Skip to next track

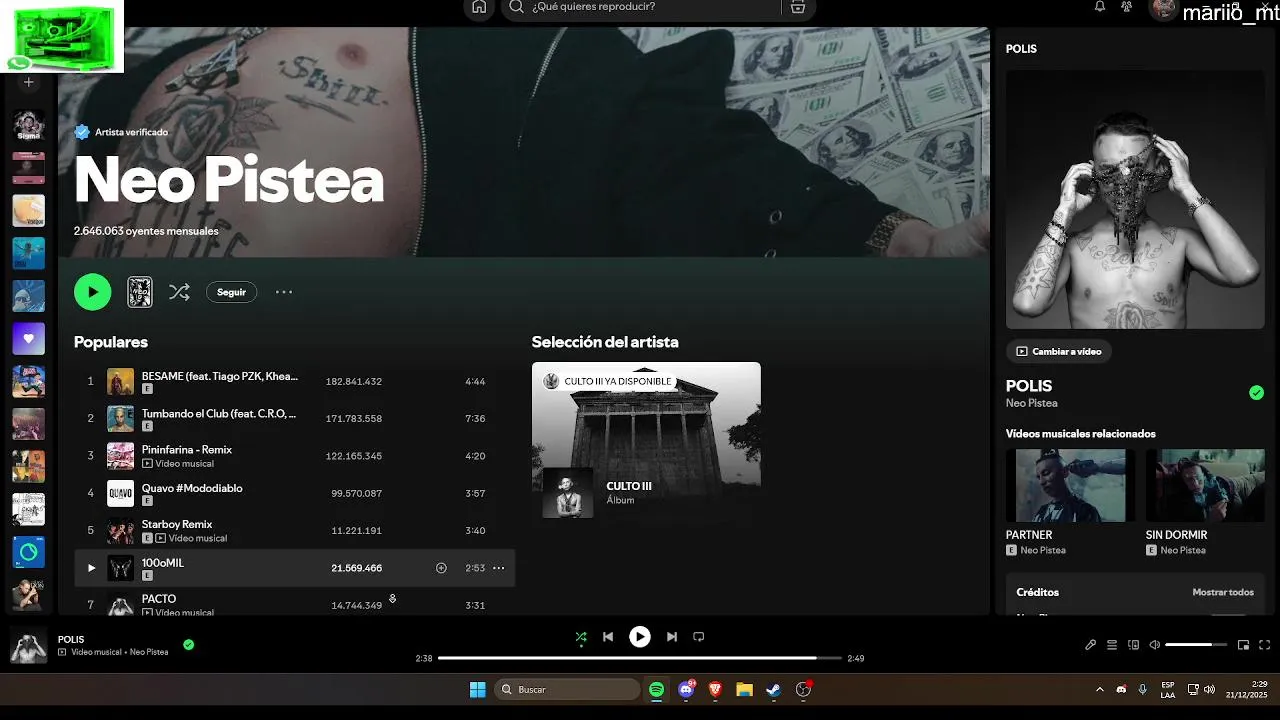tap(672, 637)
